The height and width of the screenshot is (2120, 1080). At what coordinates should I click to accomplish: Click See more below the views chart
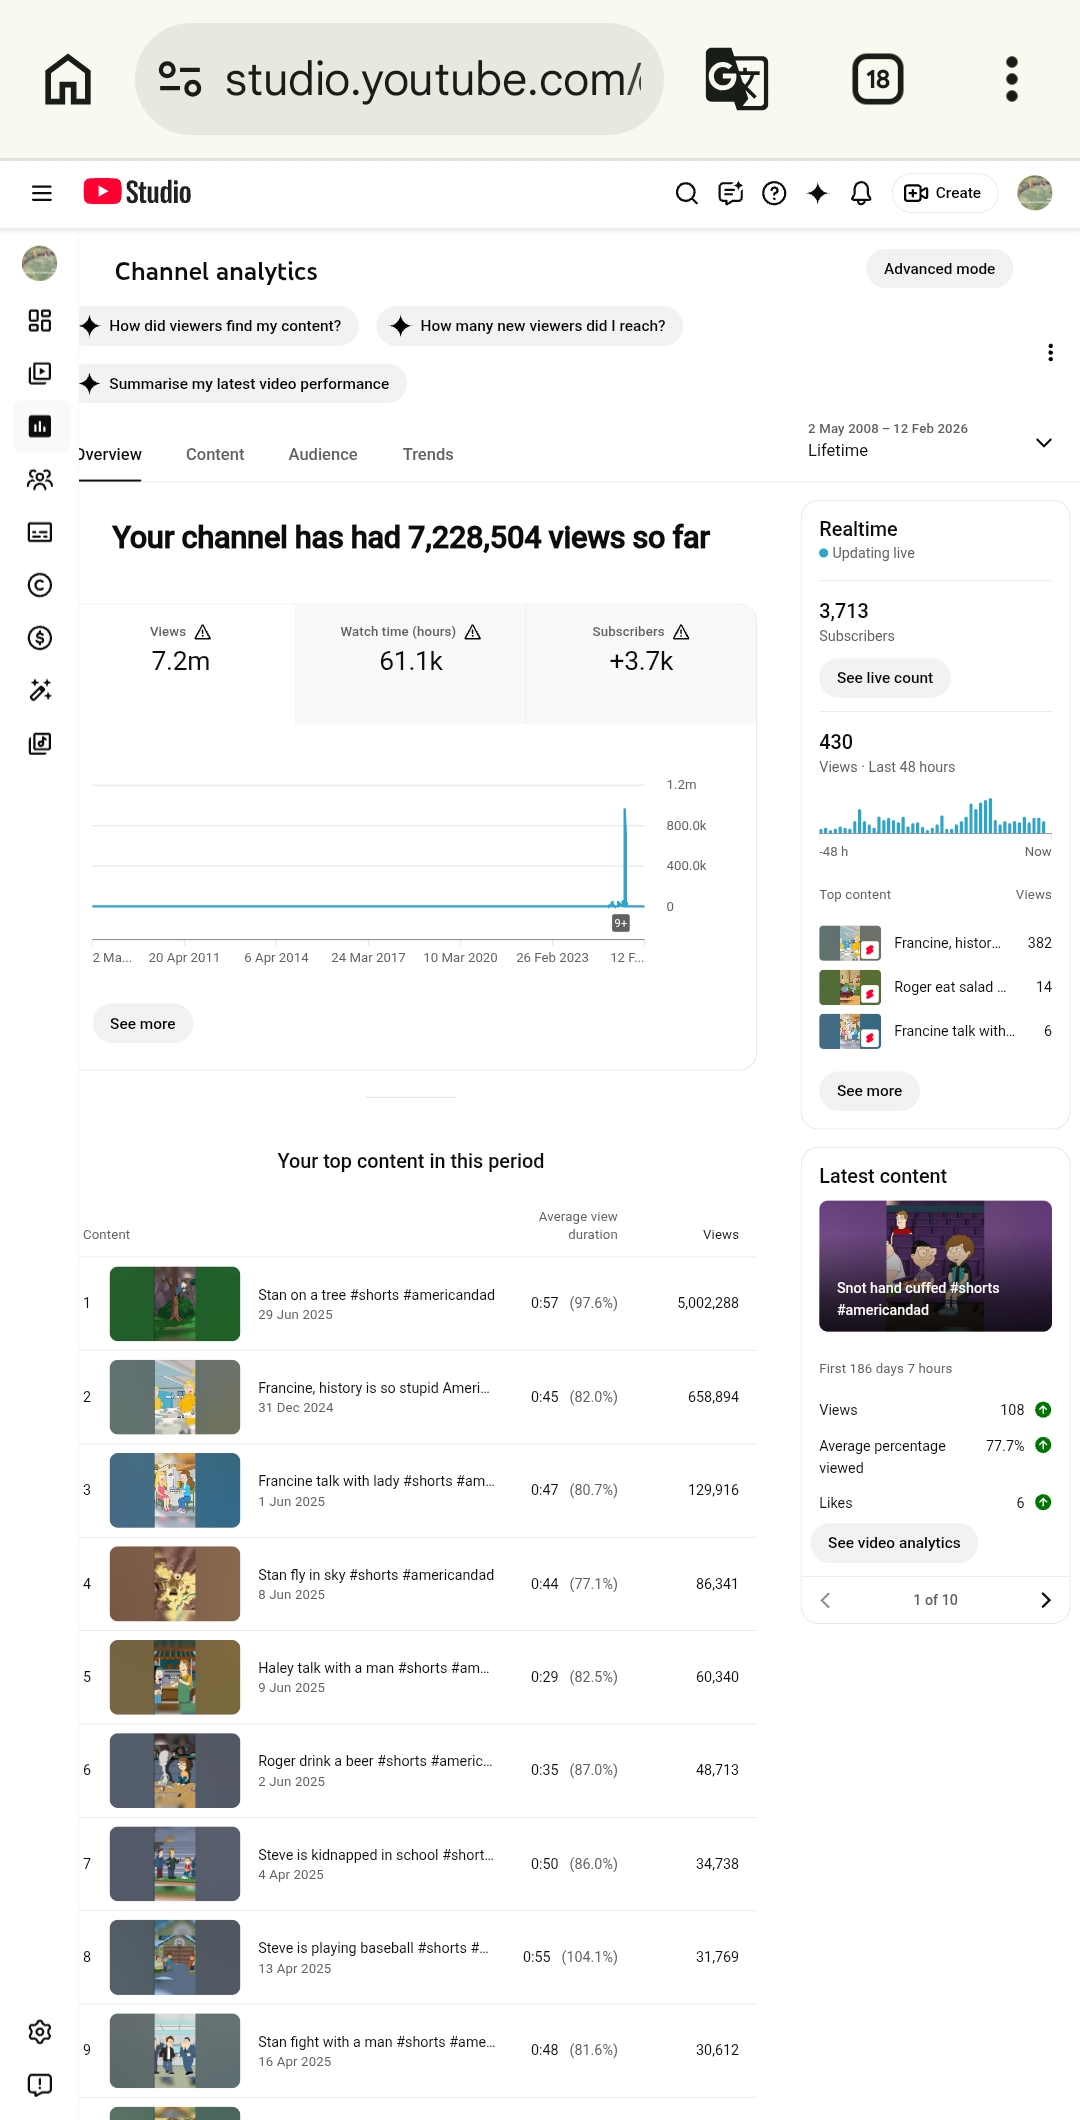[x=143, y=1024]
